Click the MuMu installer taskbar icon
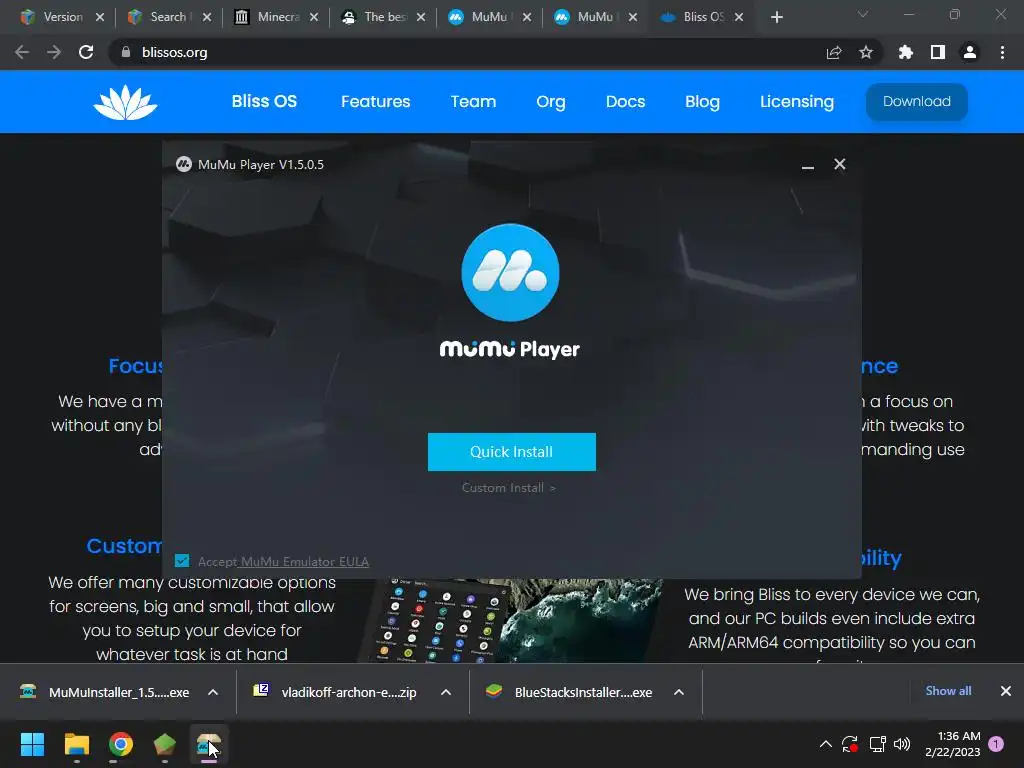Image resolution: width=1024 pixels, height=768 pixels. tap(209, 744)
